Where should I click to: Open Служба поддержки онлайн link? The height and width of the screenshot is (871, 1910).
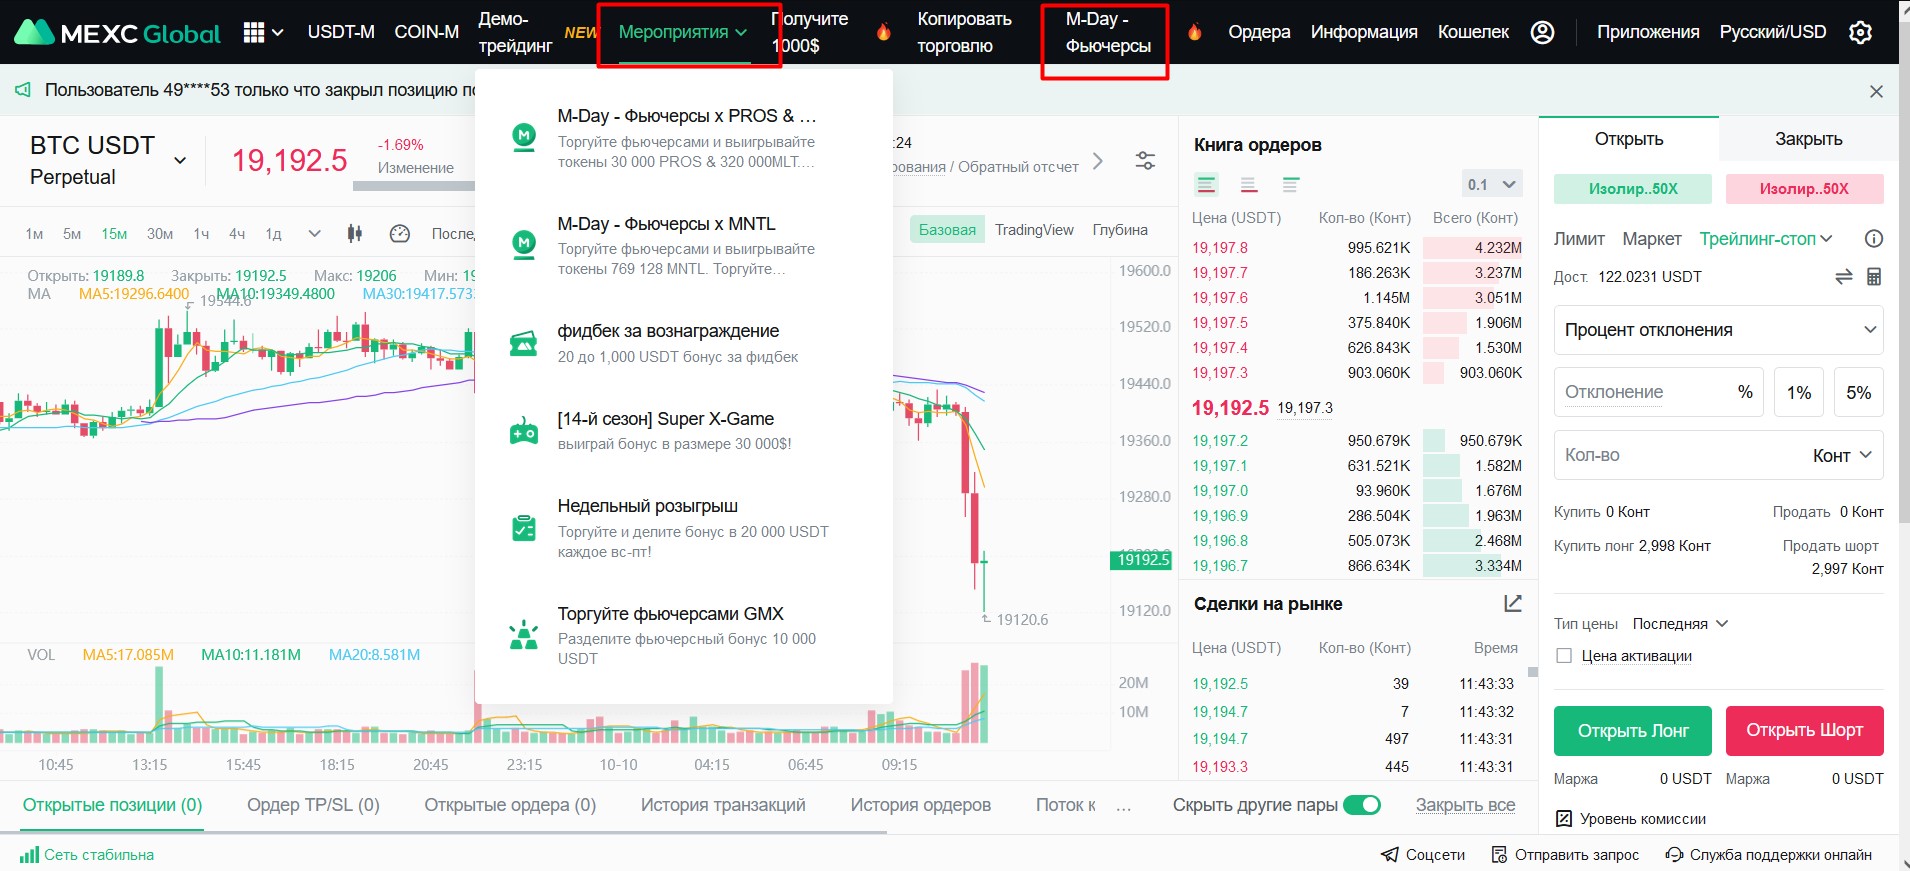coord(1768,855)
